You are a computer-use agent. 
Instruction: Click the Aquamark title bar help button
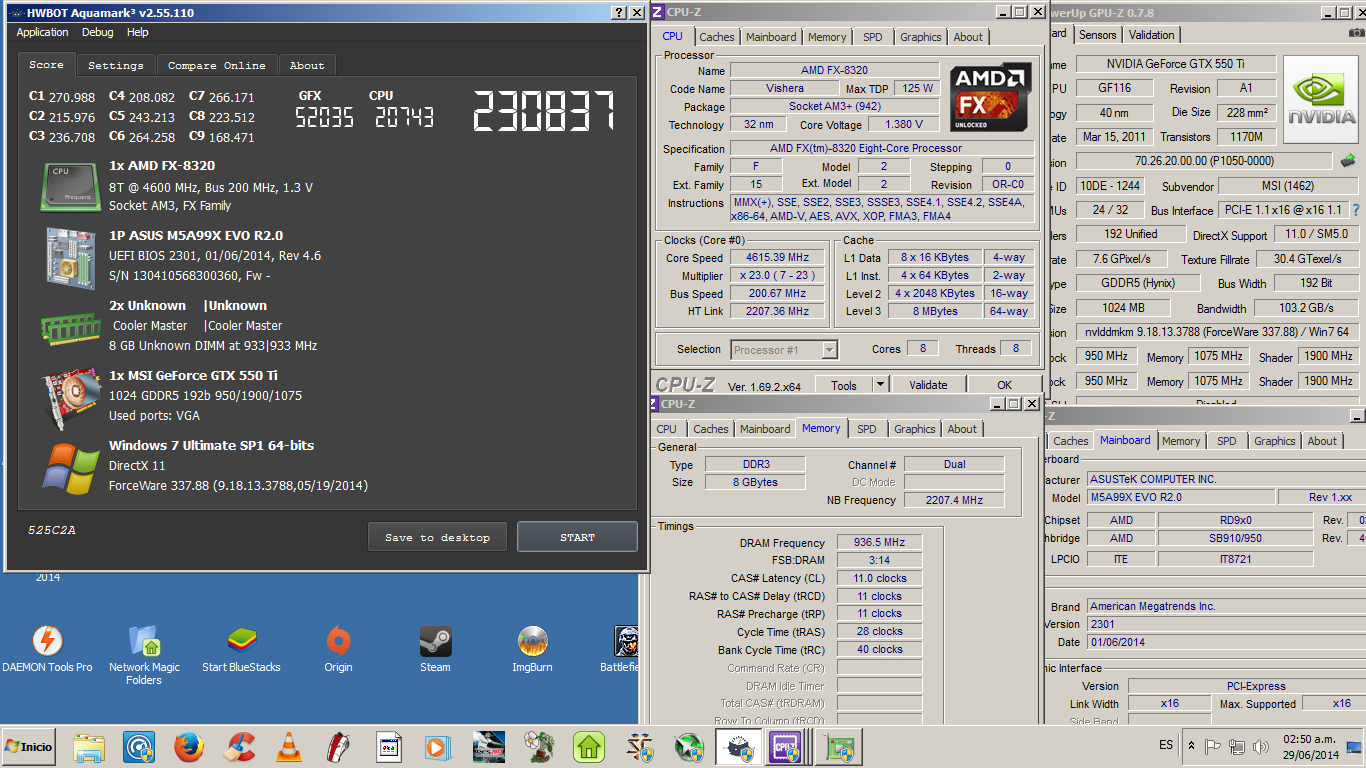pyautogui.click(x=617, y=13)
